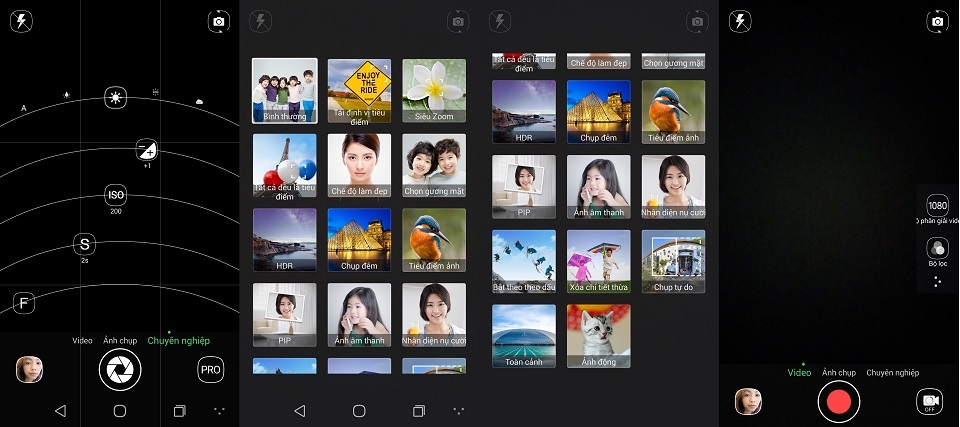This screenshot has height=427, width=960.
Task: Select the highlighted sunlight white balance icon
Action: (115, 97)
